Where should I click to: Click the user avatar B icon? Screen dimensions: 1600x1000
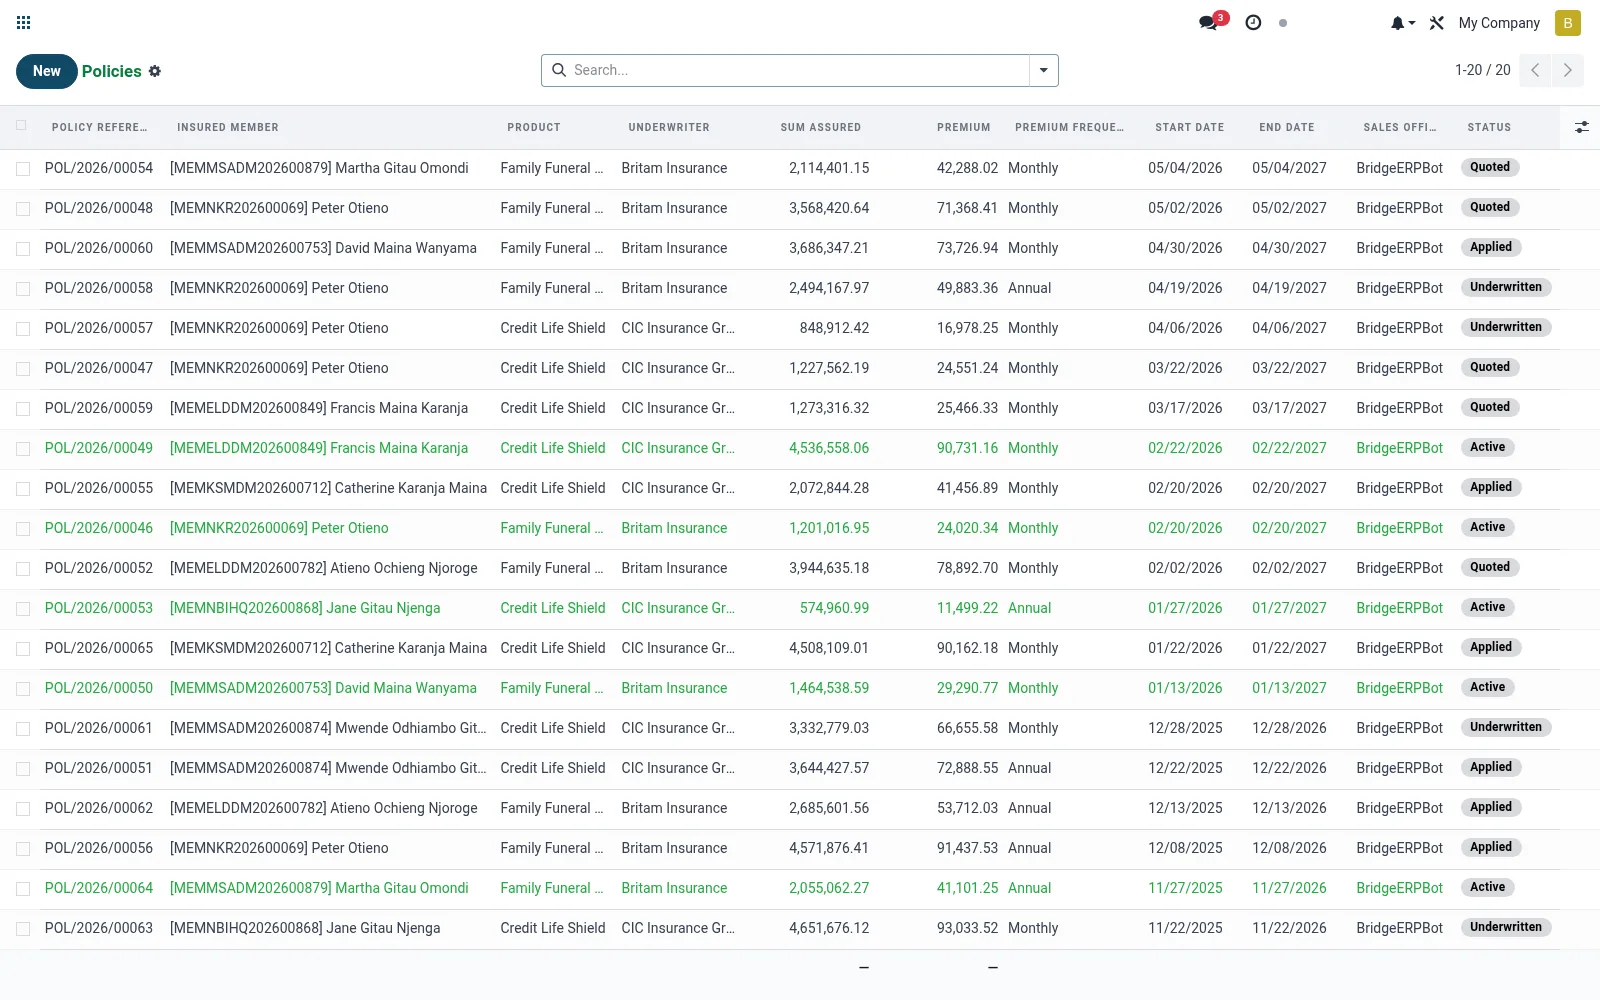(1567, 22)
